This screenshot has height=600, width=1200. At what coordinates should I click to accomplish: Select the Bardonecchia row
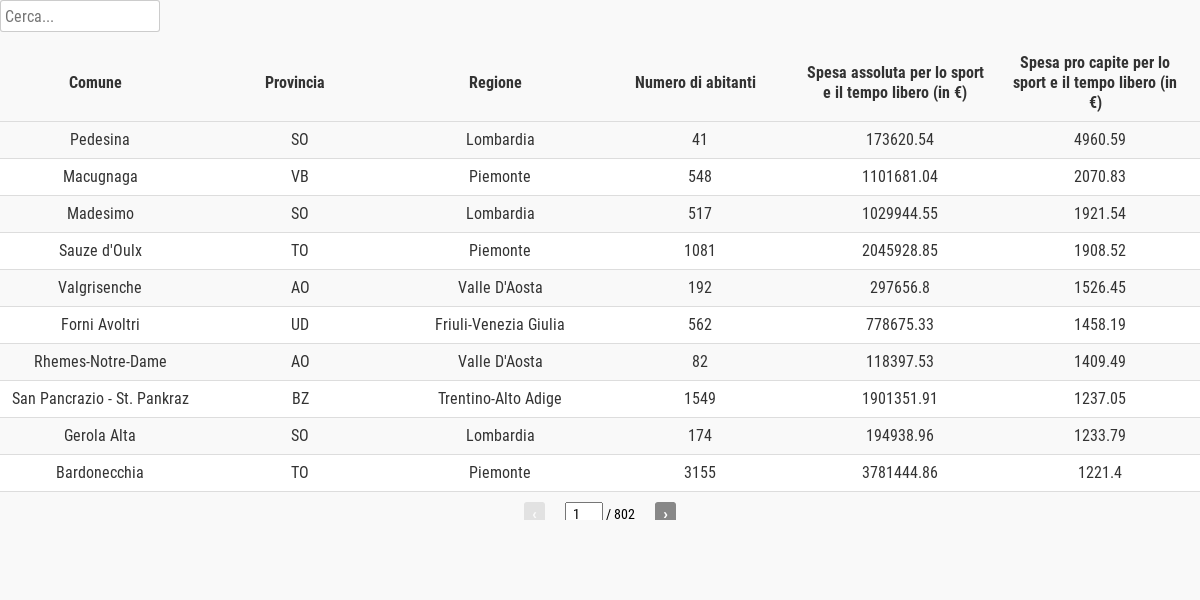coord(600,473)
